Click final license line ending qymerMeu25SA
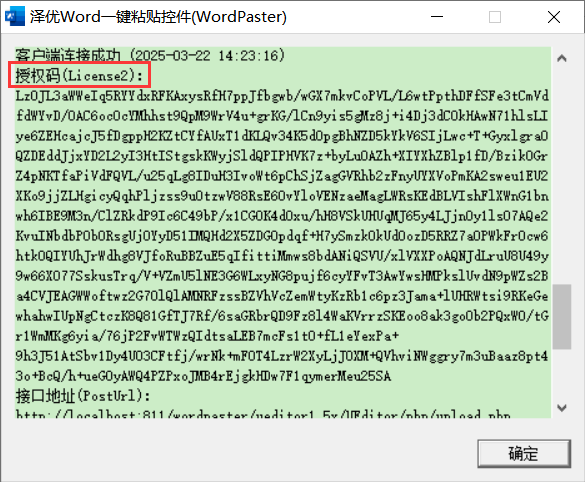This screenshot has width=585, height=482. [203, 376]
